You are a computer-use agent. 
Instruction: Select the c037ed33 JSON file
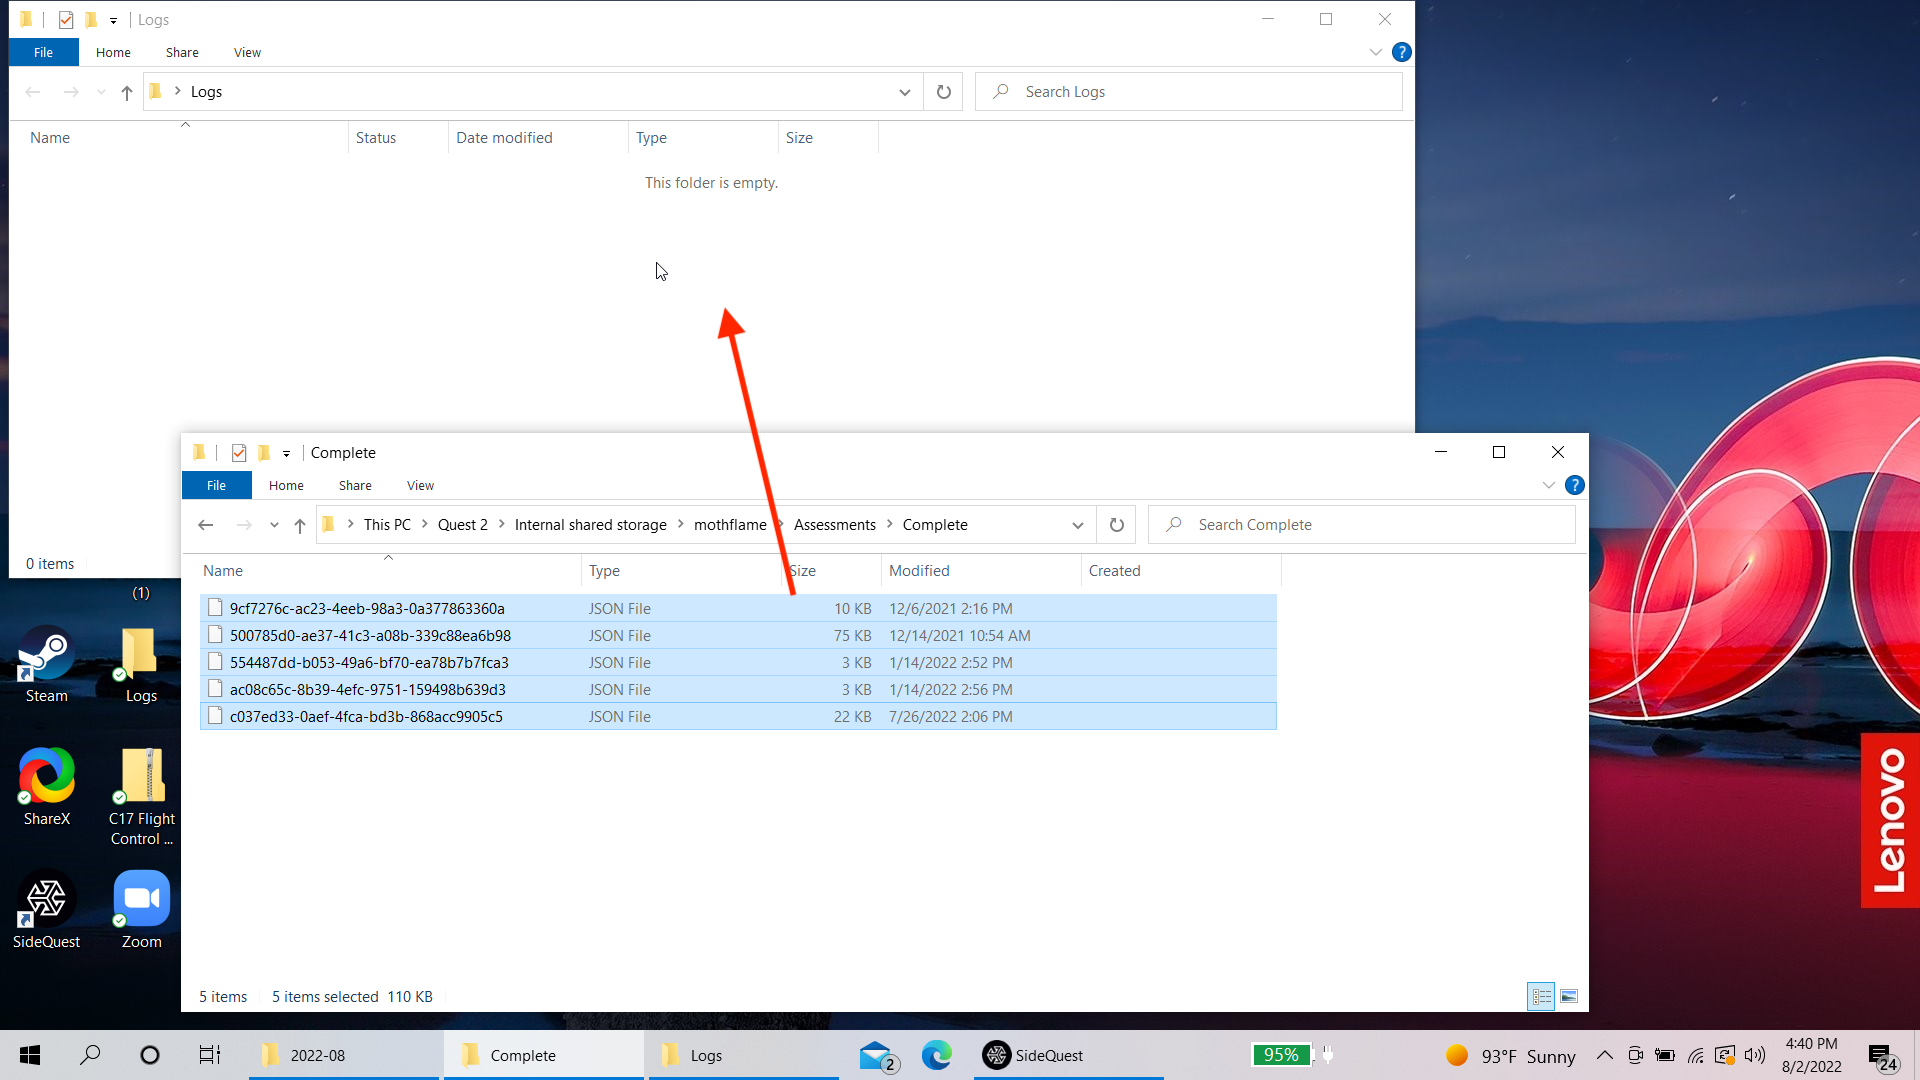coord(366,717)
